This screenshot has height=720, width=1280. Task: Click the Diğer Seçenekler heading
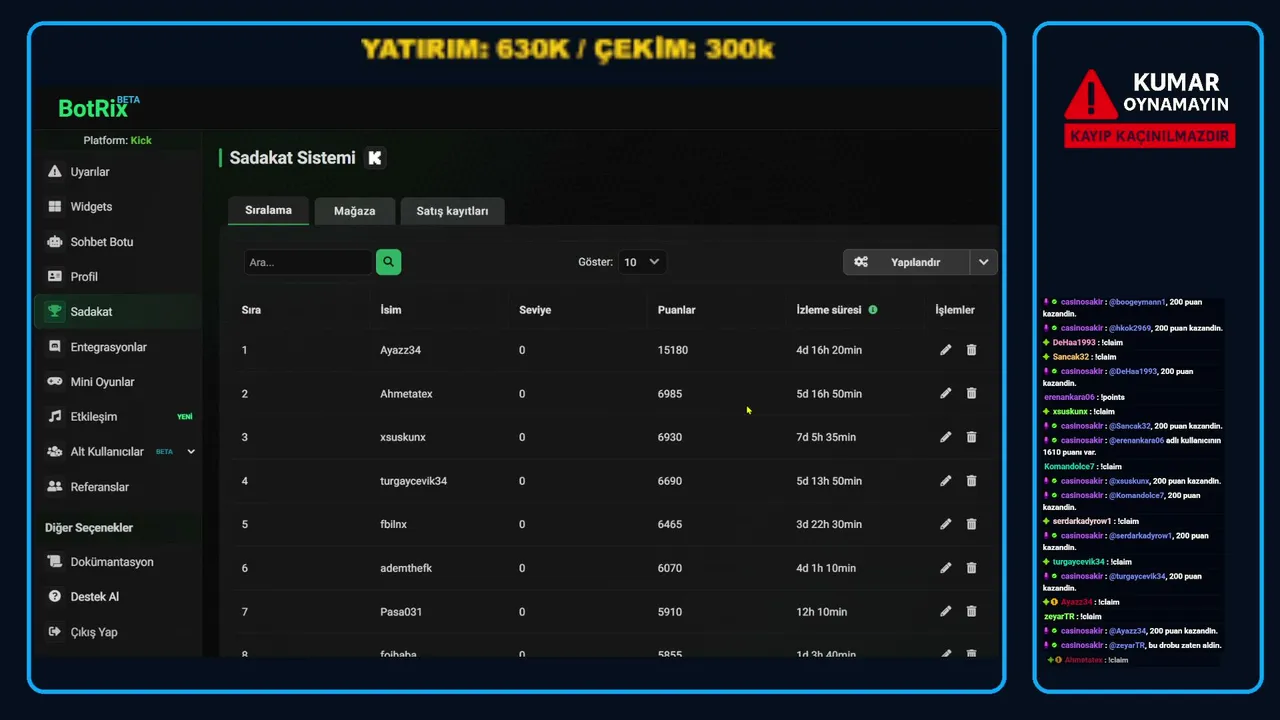pos(89,527)
